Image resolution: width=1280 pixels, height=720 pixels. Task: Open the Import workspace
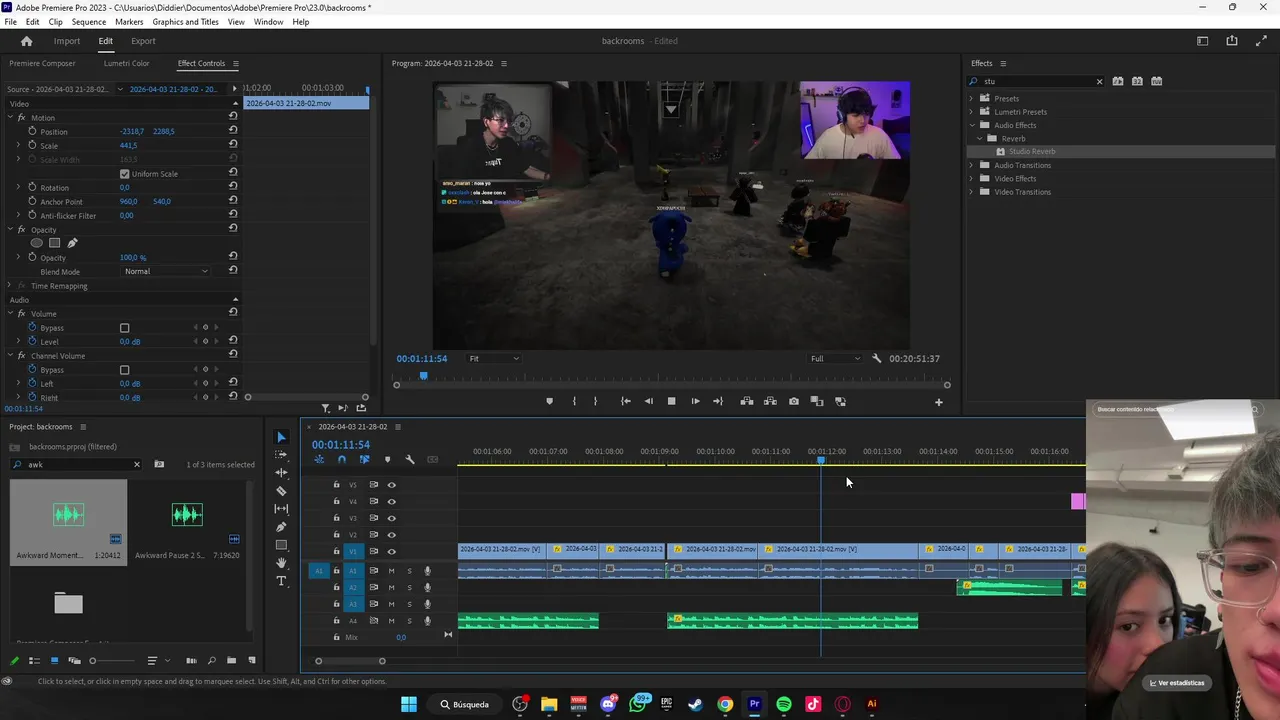67,41
